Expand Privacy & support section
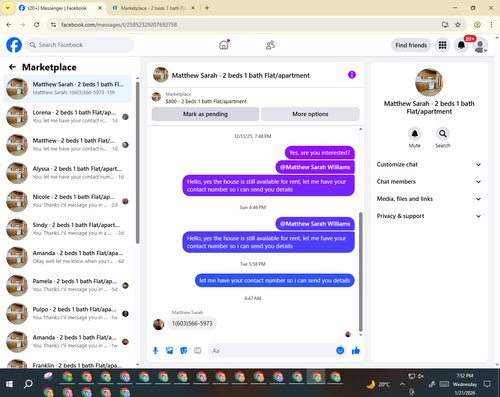 429,216
